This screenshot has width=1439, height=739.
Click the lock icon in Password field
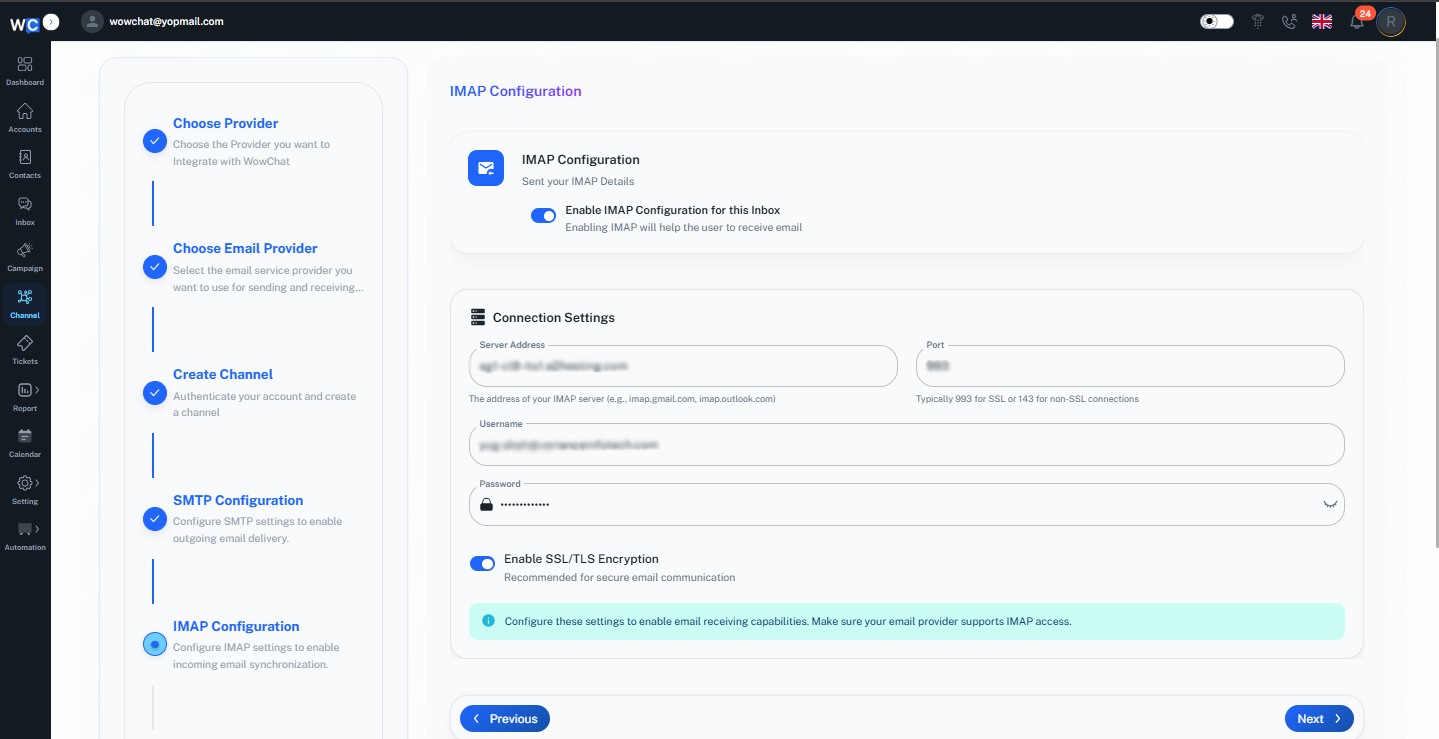[487, 505]
